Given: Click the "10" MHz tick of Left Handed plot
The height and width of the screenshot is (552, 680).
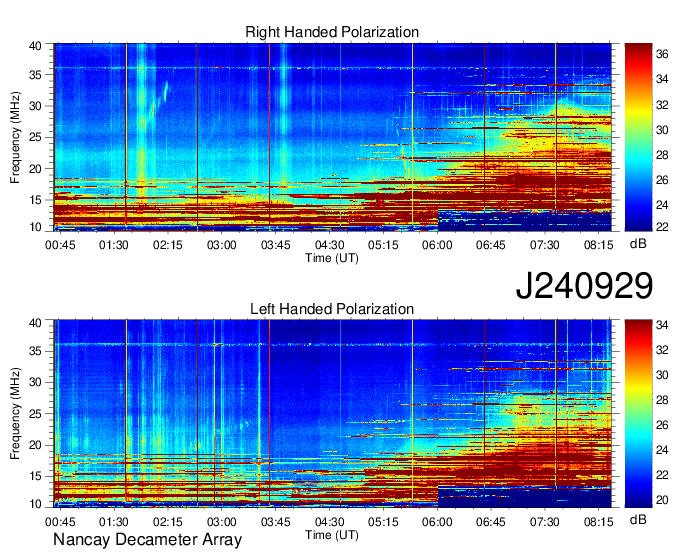Looking at the screenshot, I should click(x=35, y=503).
